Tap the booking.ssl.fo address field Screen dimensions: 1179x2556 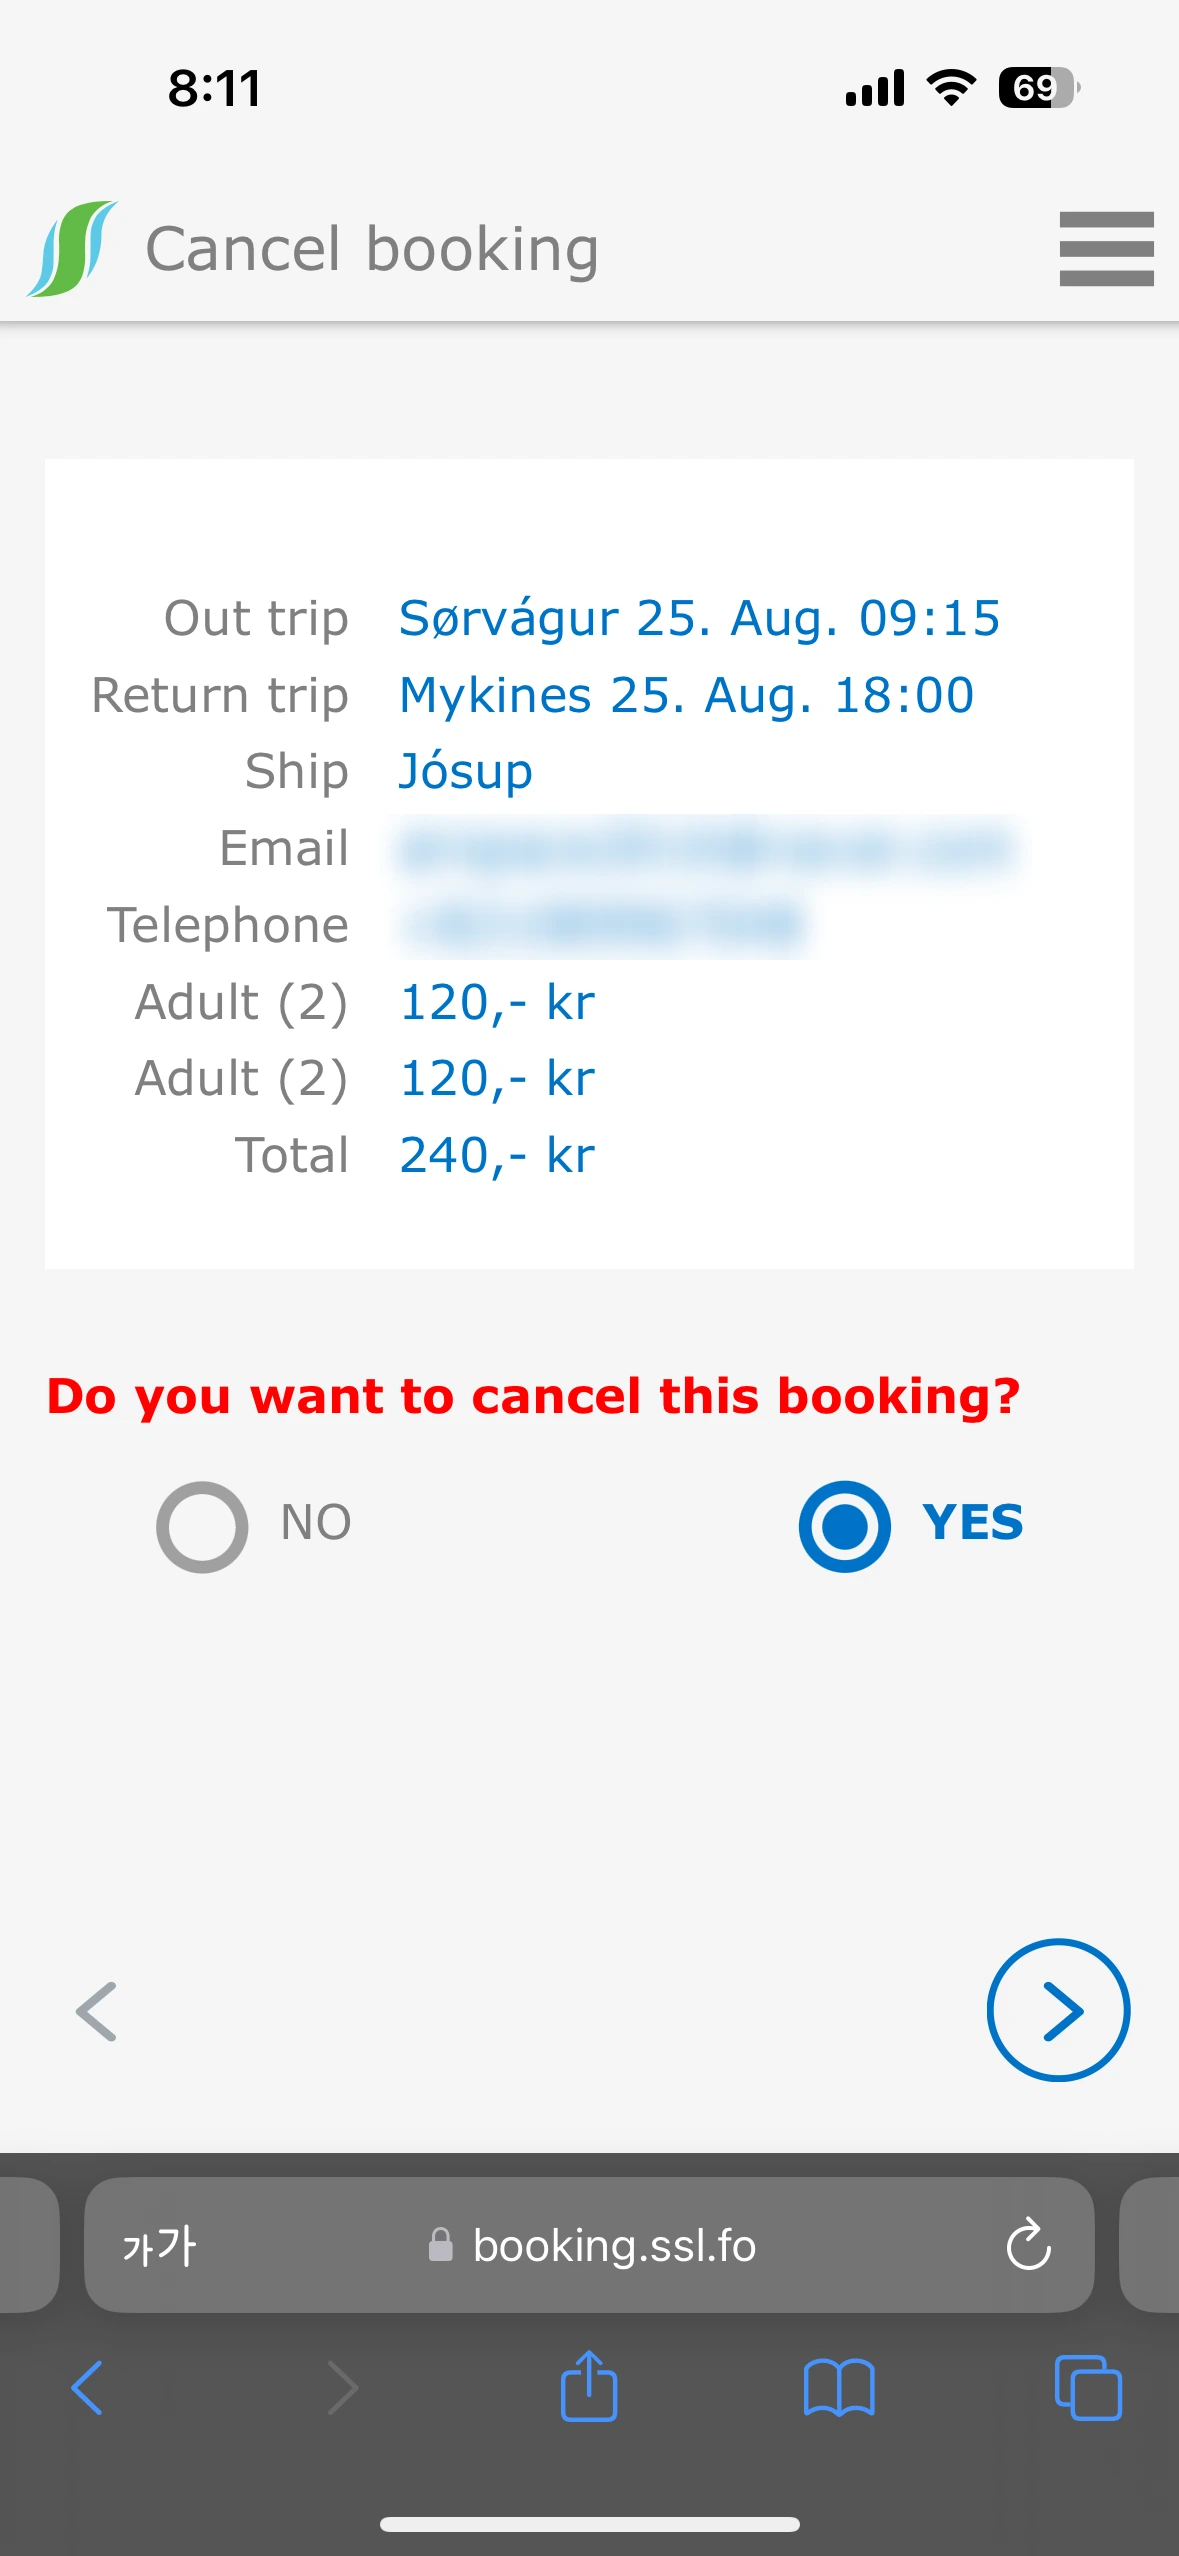(x=613, y=2245)
